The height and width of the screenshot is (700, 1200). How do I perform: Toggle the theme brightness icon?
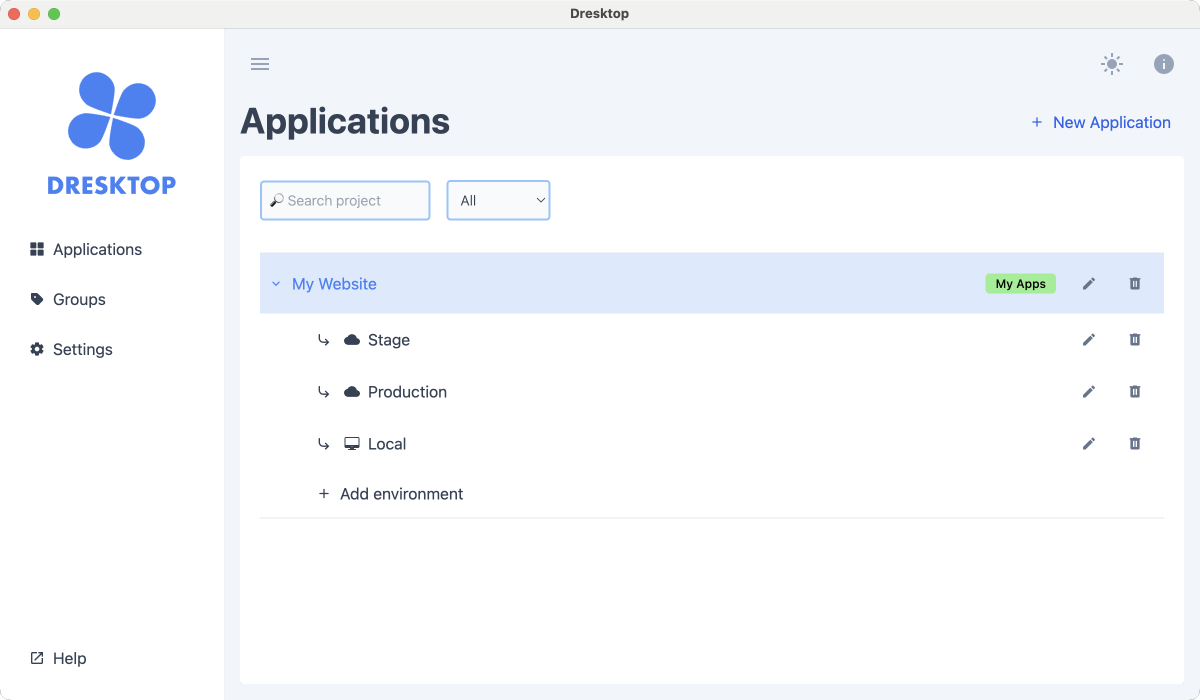pos(1111,64)
